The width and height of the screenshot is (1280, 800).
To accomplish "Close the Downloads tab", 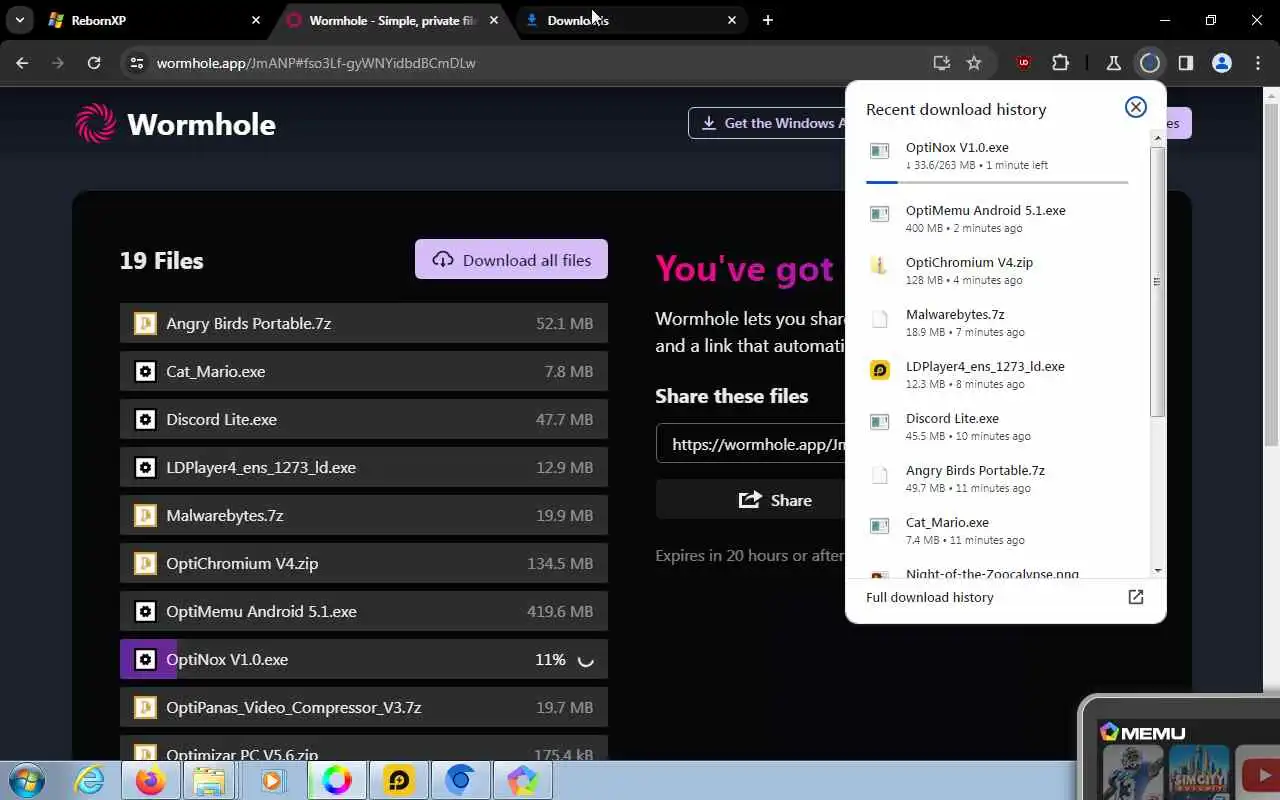I will (x=732, y=20).
